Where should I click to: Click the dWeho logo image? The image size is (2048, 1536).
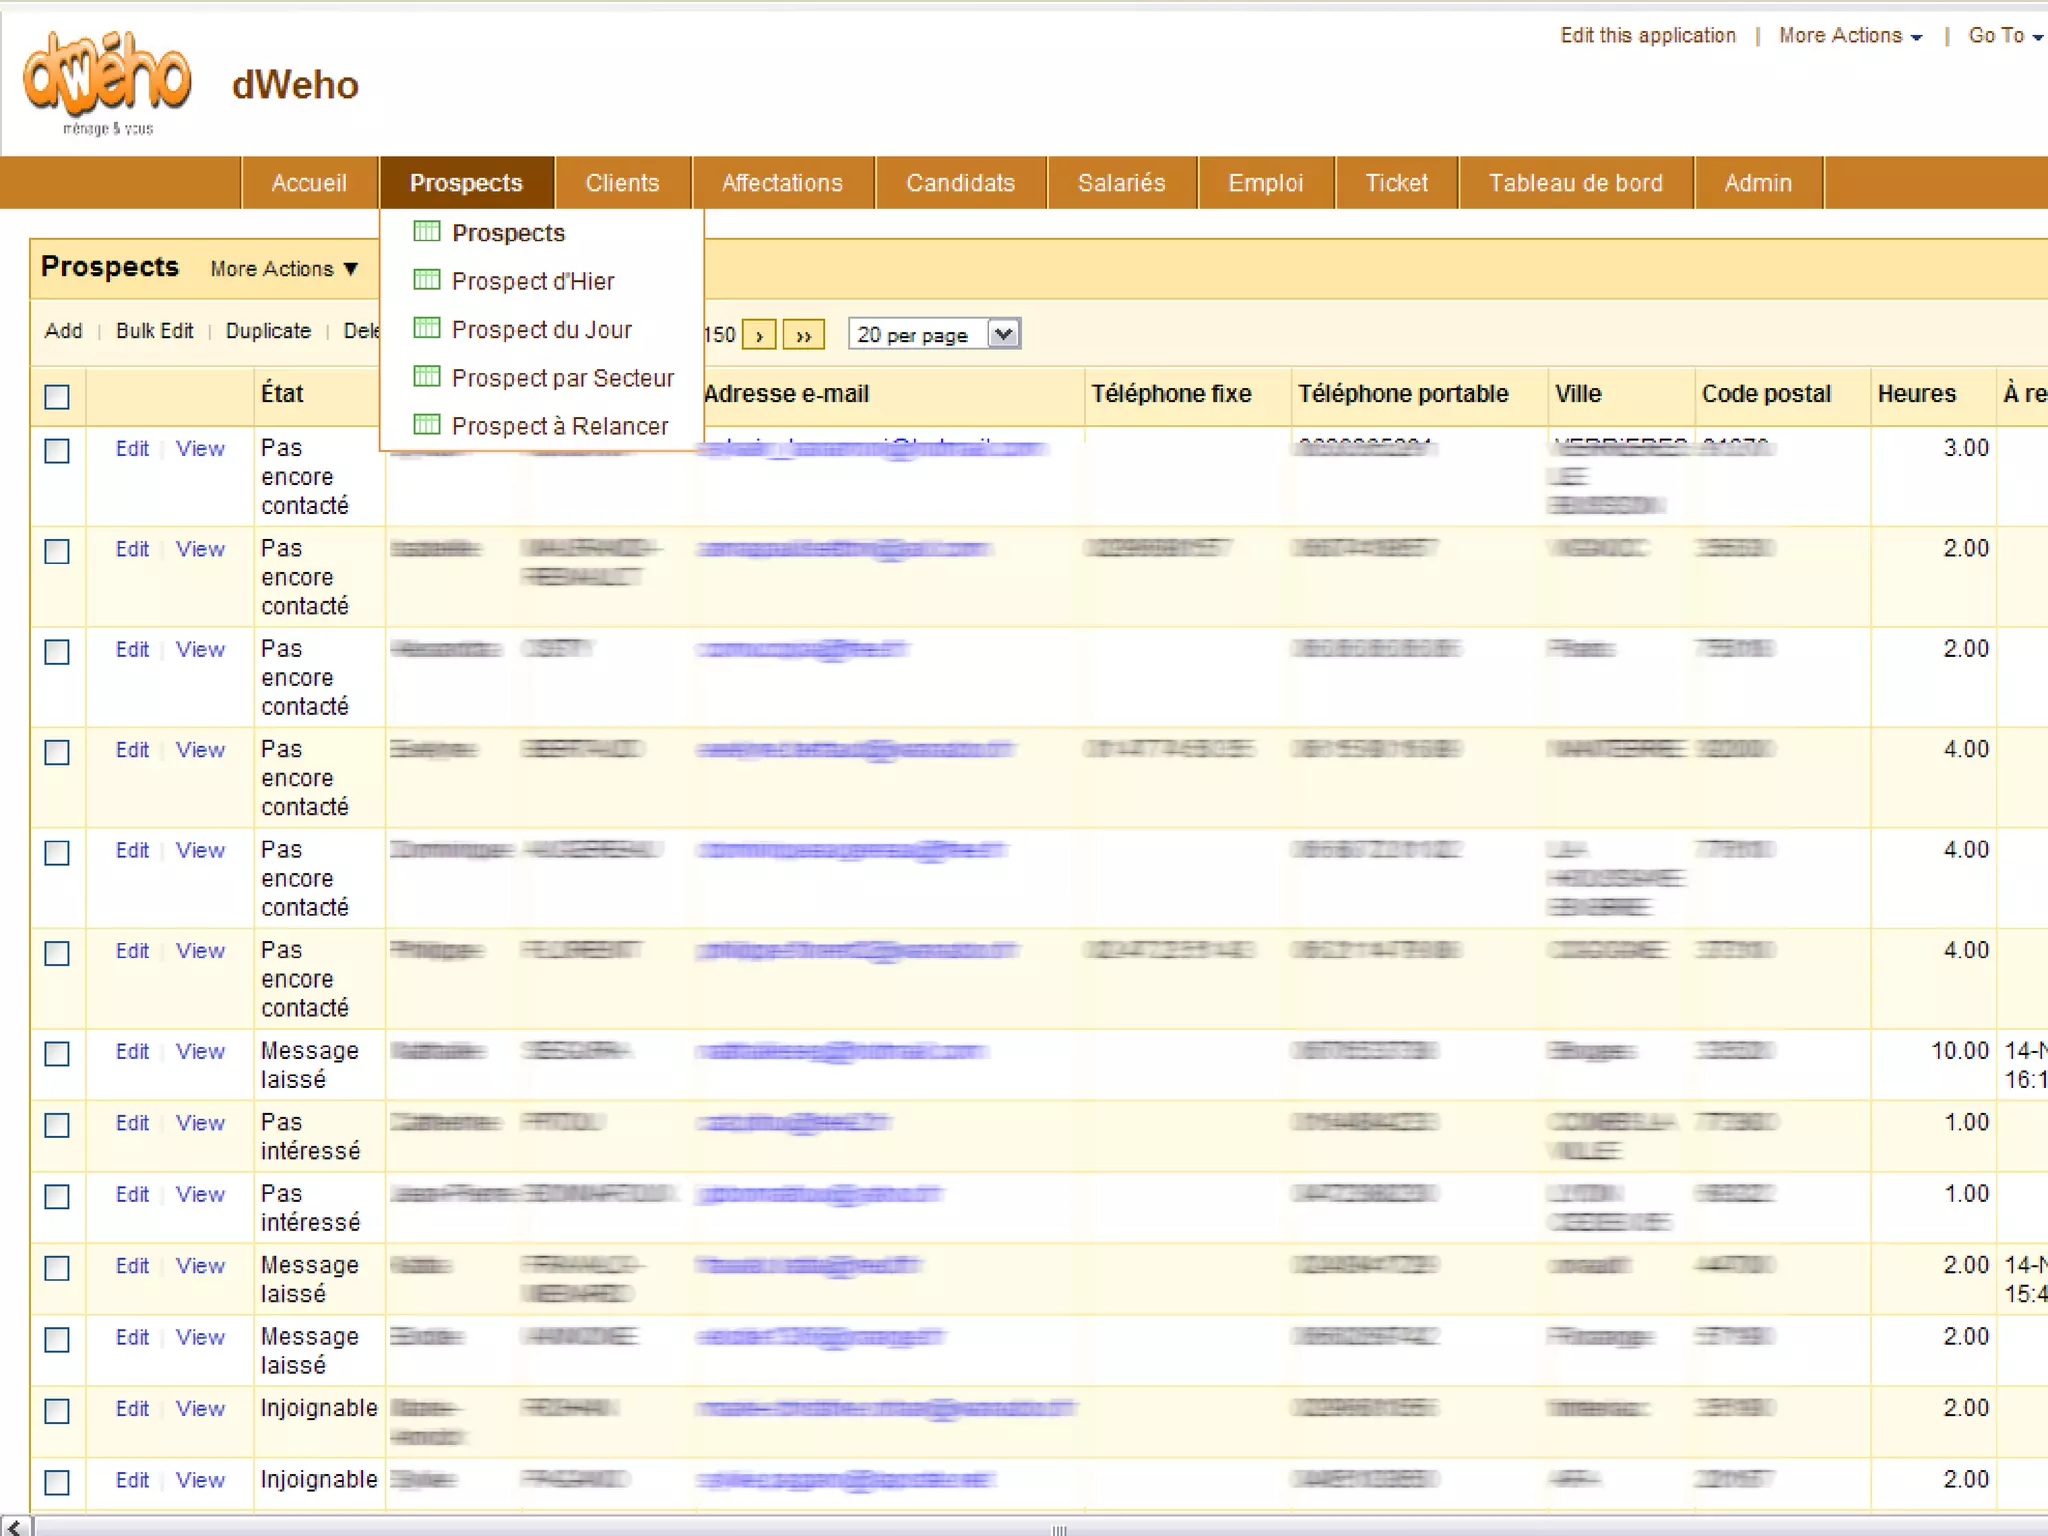point(107,82)
